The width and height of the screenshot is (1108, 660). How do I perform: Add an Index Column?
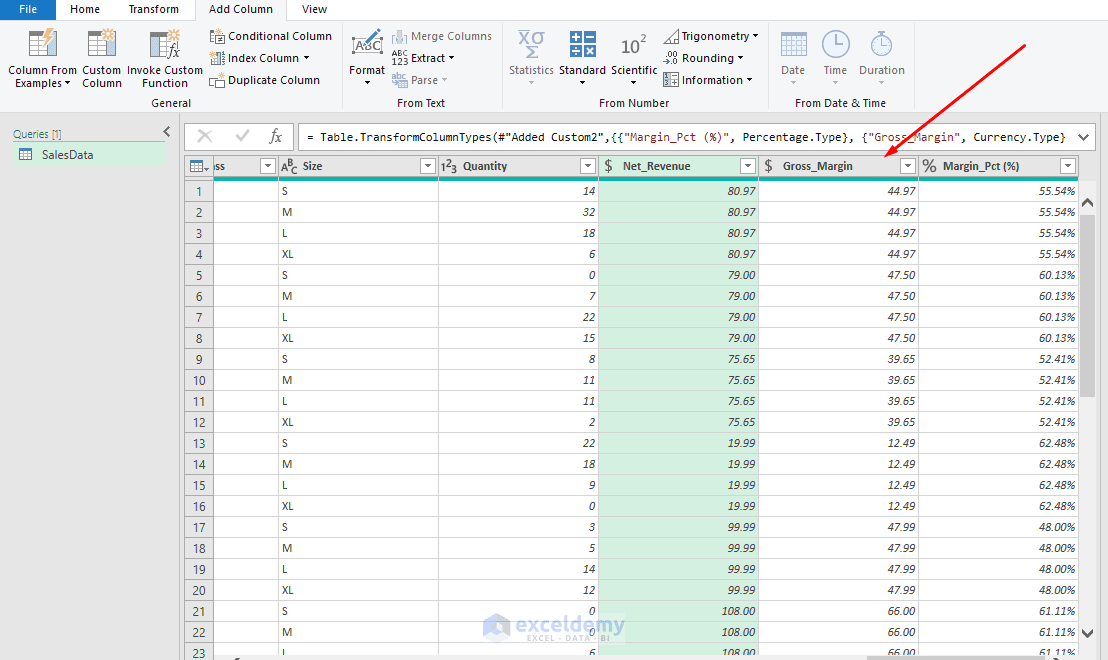coord(260,58)
